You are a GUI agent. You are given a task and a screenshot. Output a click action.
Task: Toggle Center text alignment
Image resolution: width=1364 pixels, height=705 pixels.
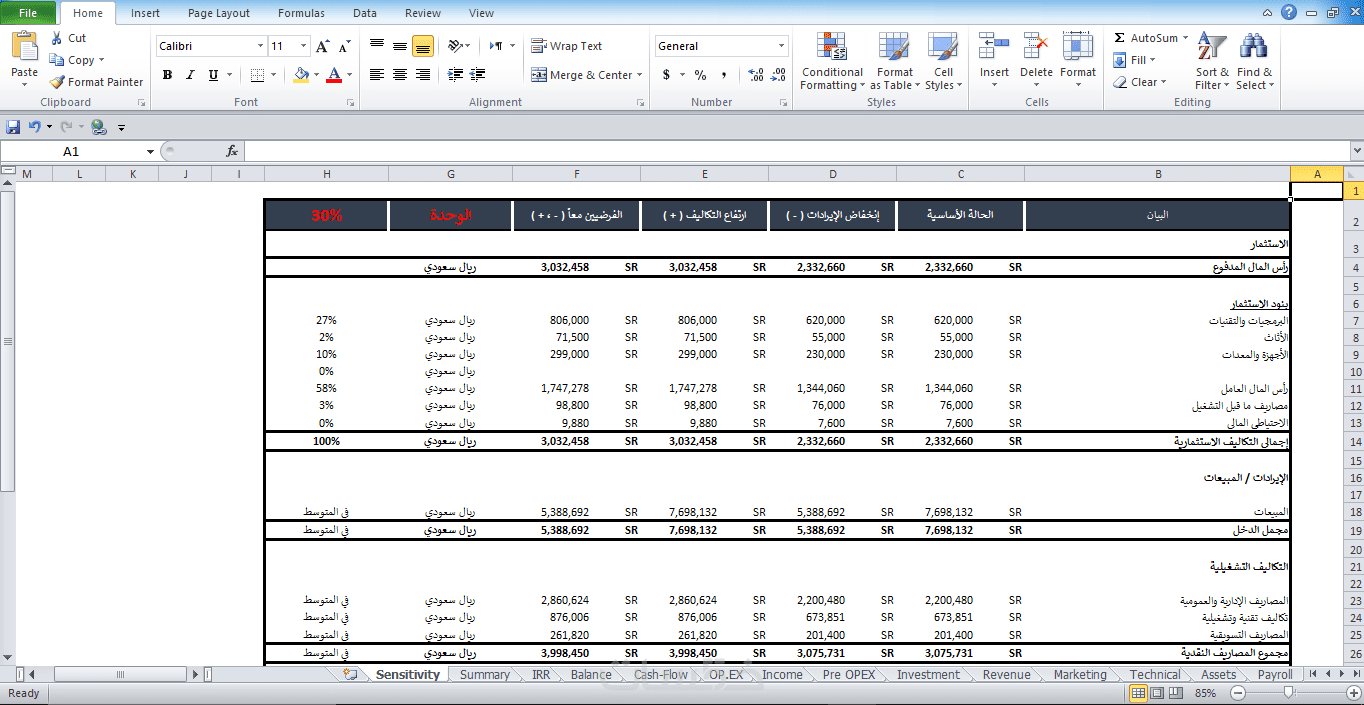click(x=400, y=75)
